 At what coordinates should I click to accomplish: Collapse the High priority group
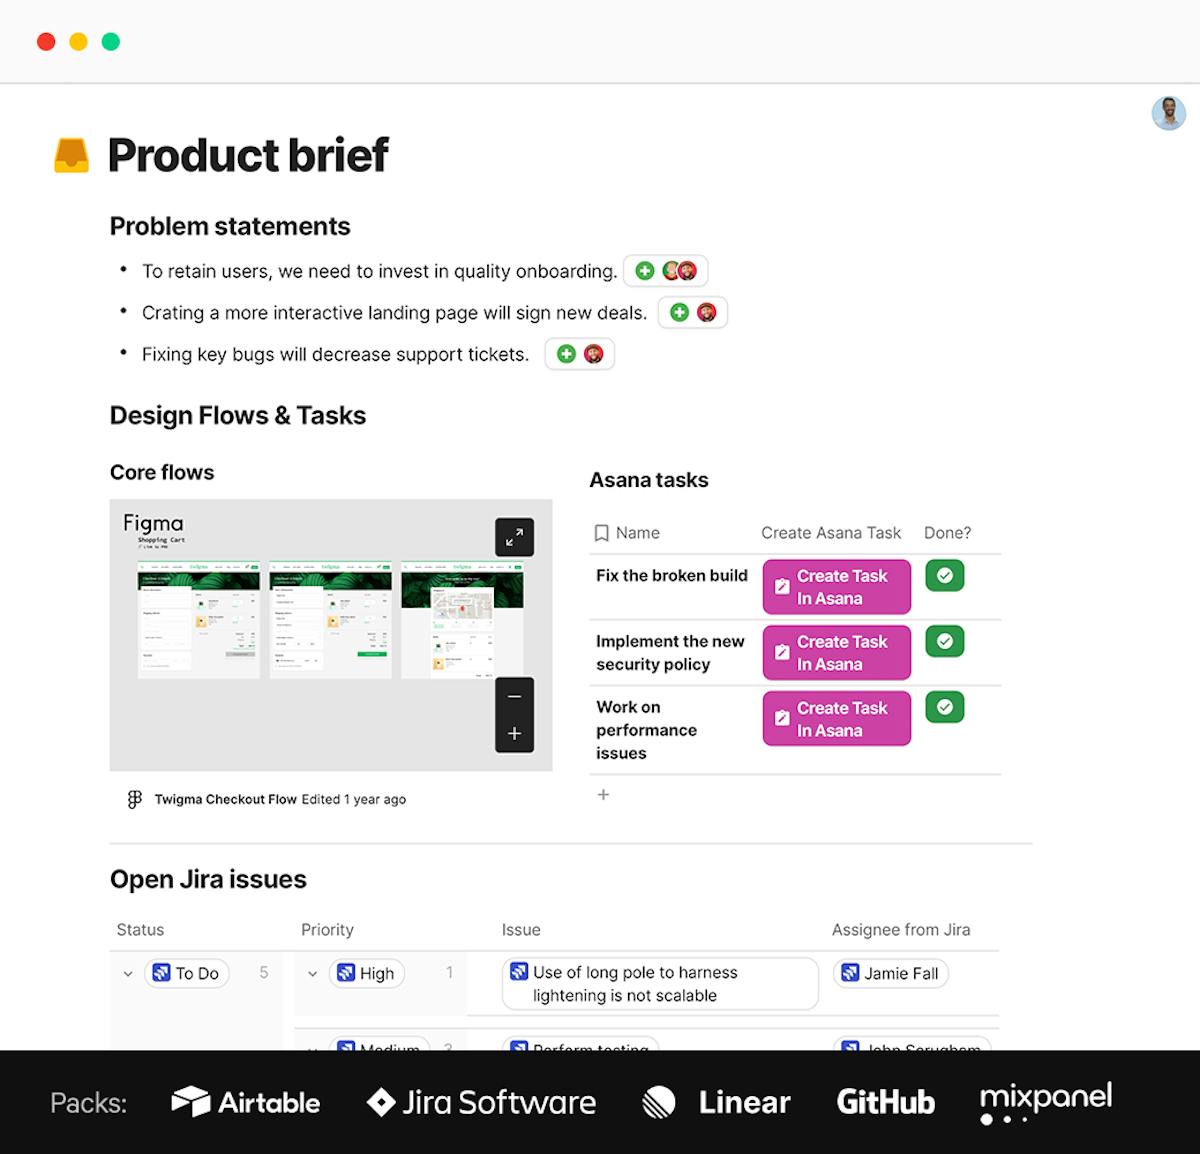pyautogui.click(x=312, y=973)
